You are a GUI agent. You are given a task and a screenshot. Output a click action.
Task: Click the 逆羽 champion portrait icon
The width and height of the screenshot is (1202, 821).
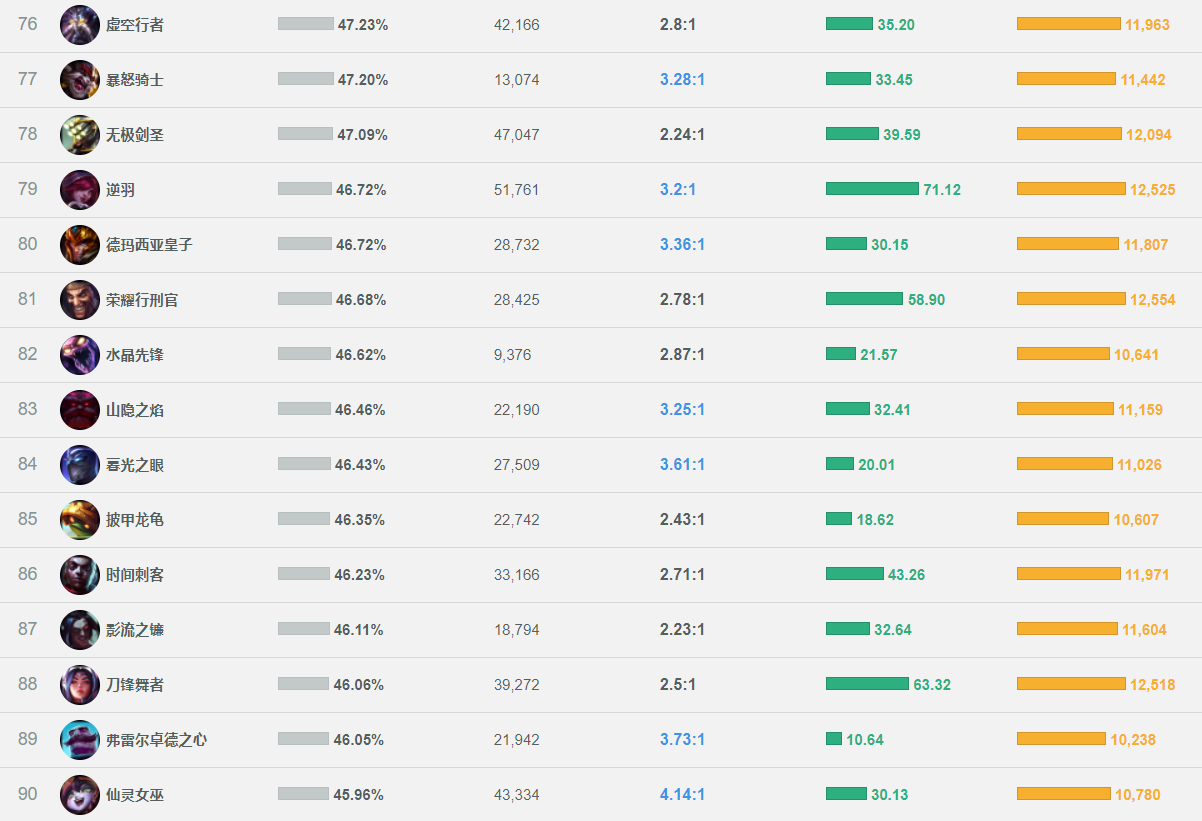80,190
